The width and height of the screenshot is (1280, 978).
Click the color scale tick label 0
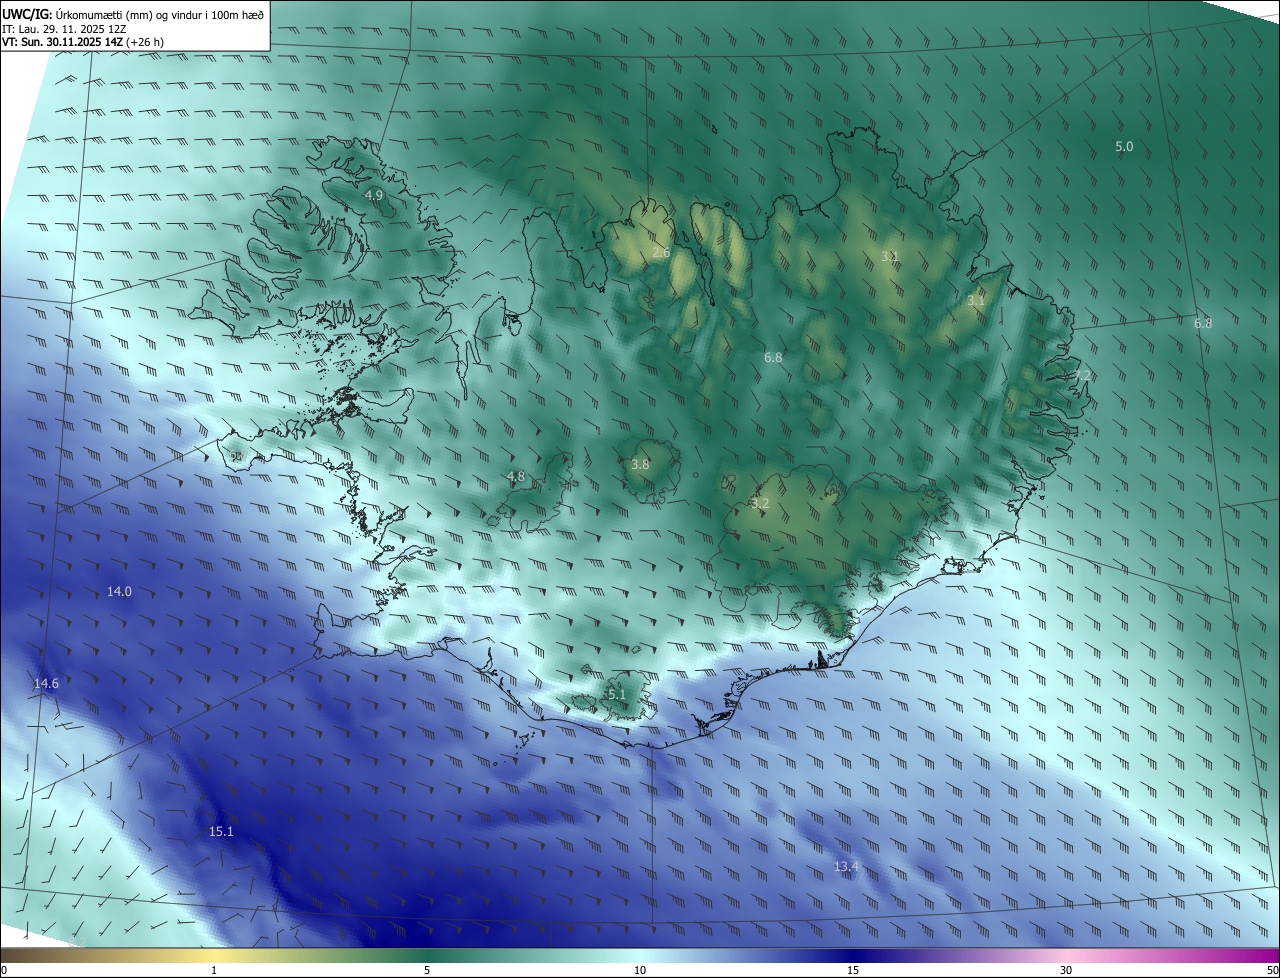click(4, 970)
